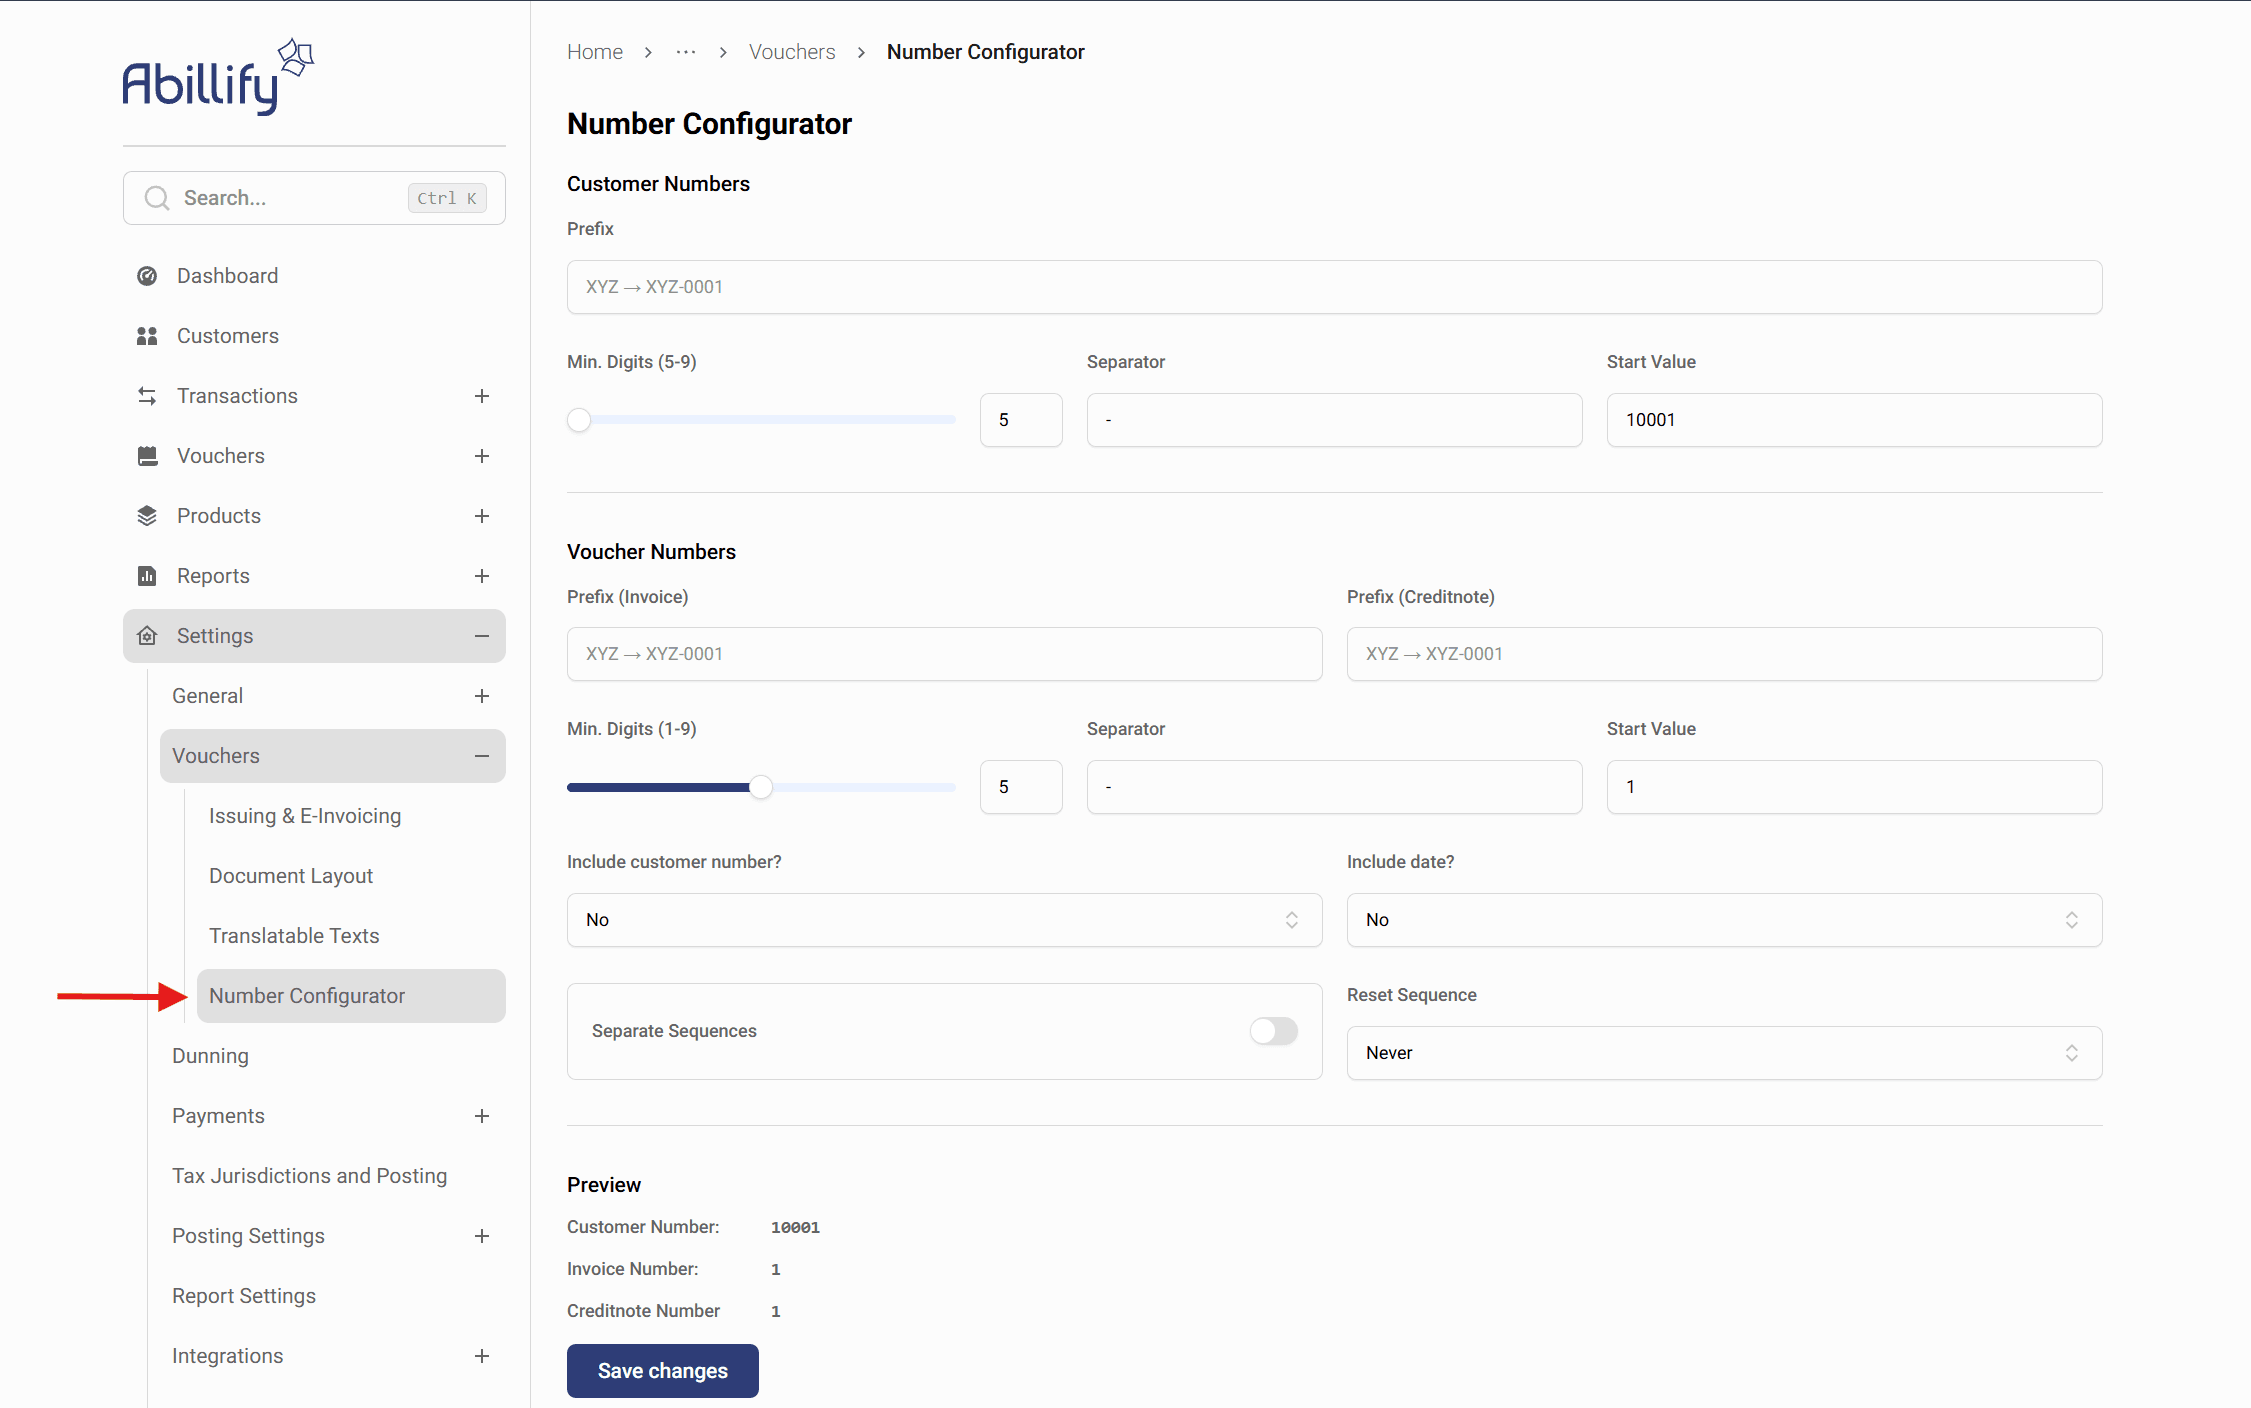Image resolution: width=2251 pixels, height=1408 pixels.
Task: Click the Save changes button
Action: pos(662,1371)
